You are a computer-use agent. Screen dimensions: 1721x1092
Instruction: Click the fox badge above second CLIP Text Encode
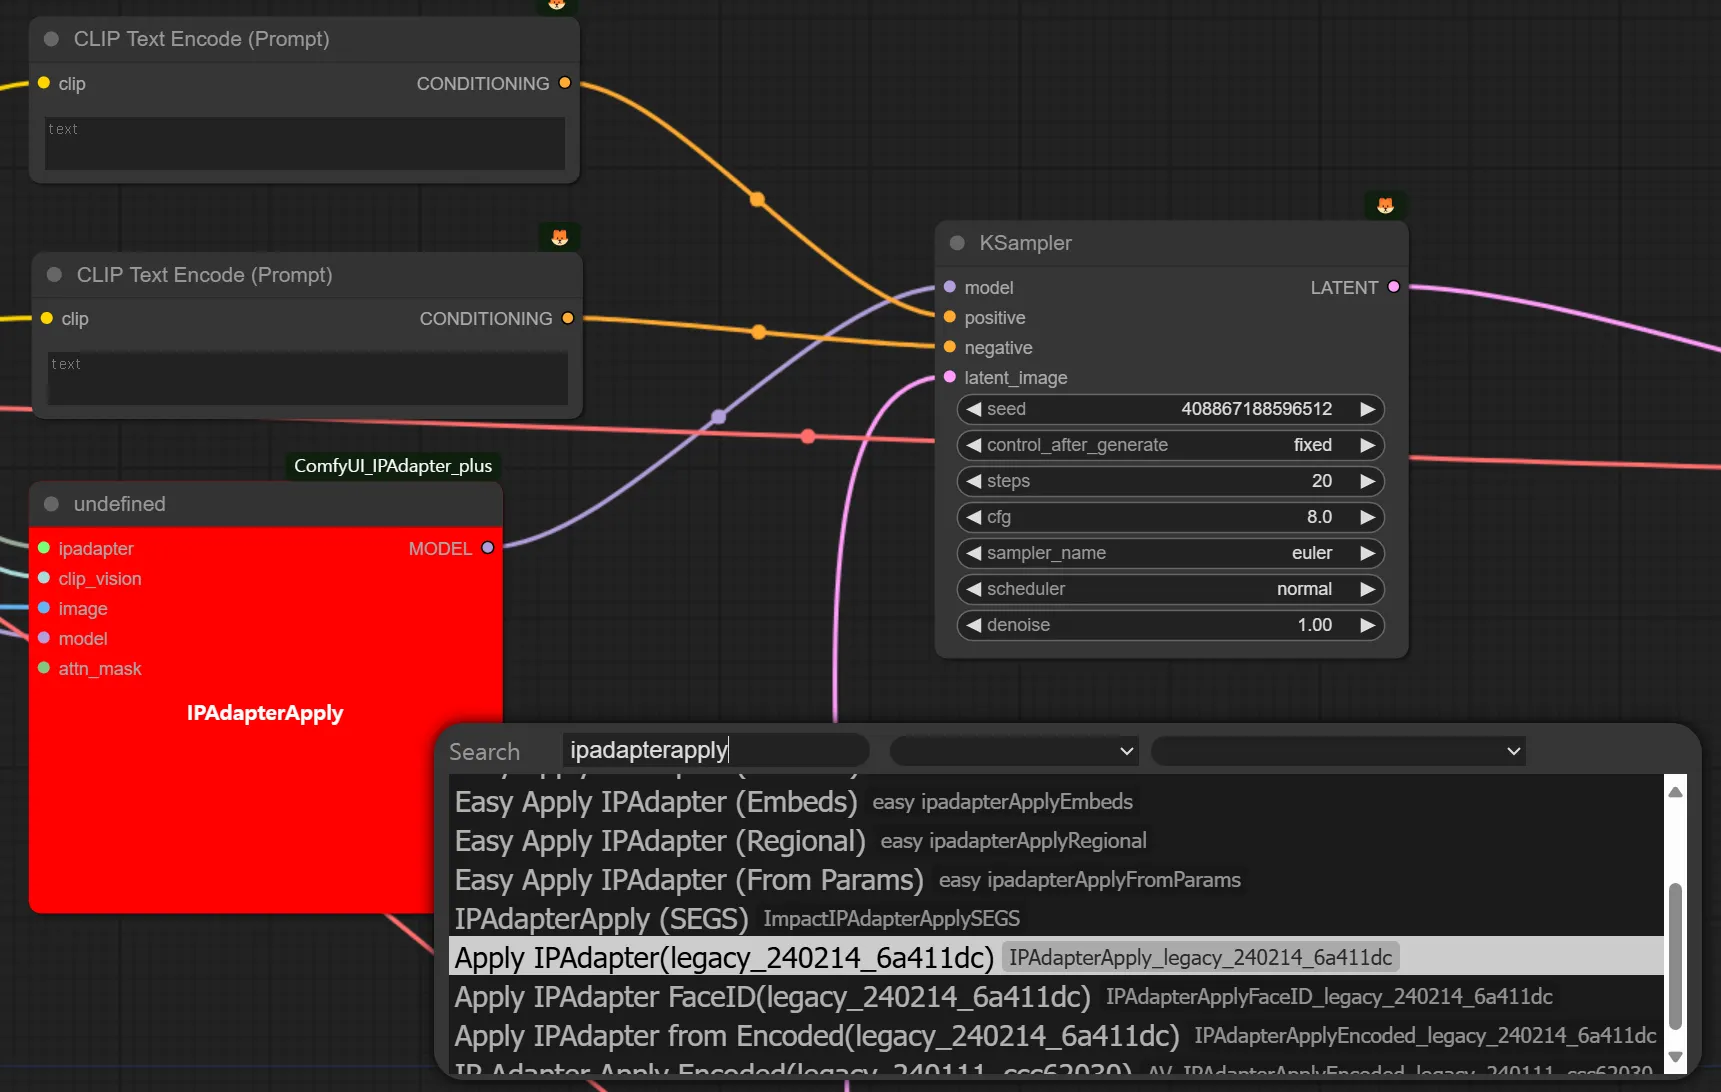tap(559, 237)
